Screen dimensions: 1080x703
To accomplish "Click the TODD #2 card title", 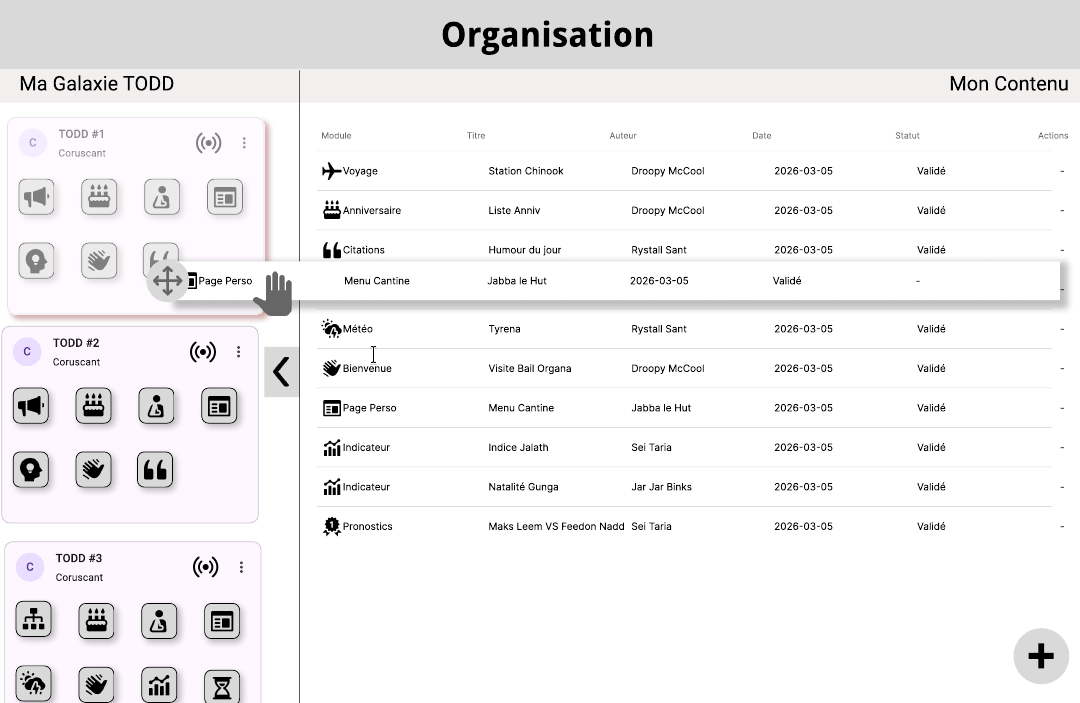I will click(76, 343).
